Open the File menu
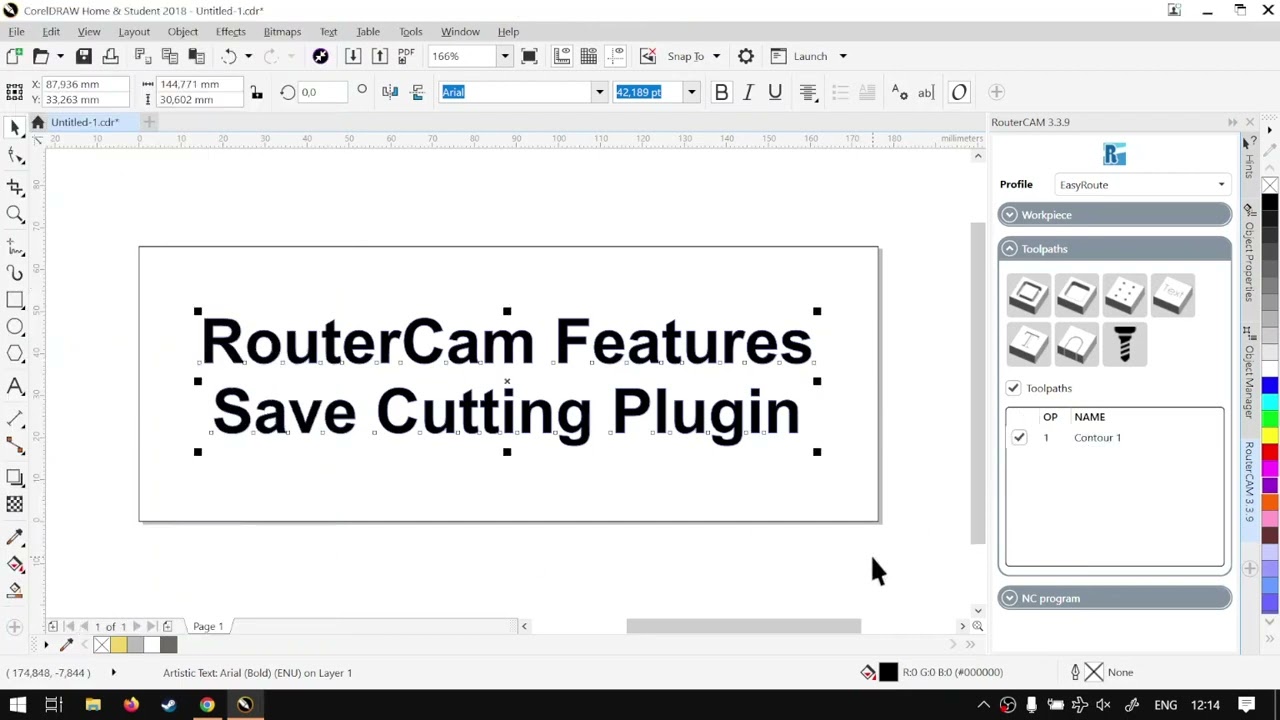 tap(16, 31)
